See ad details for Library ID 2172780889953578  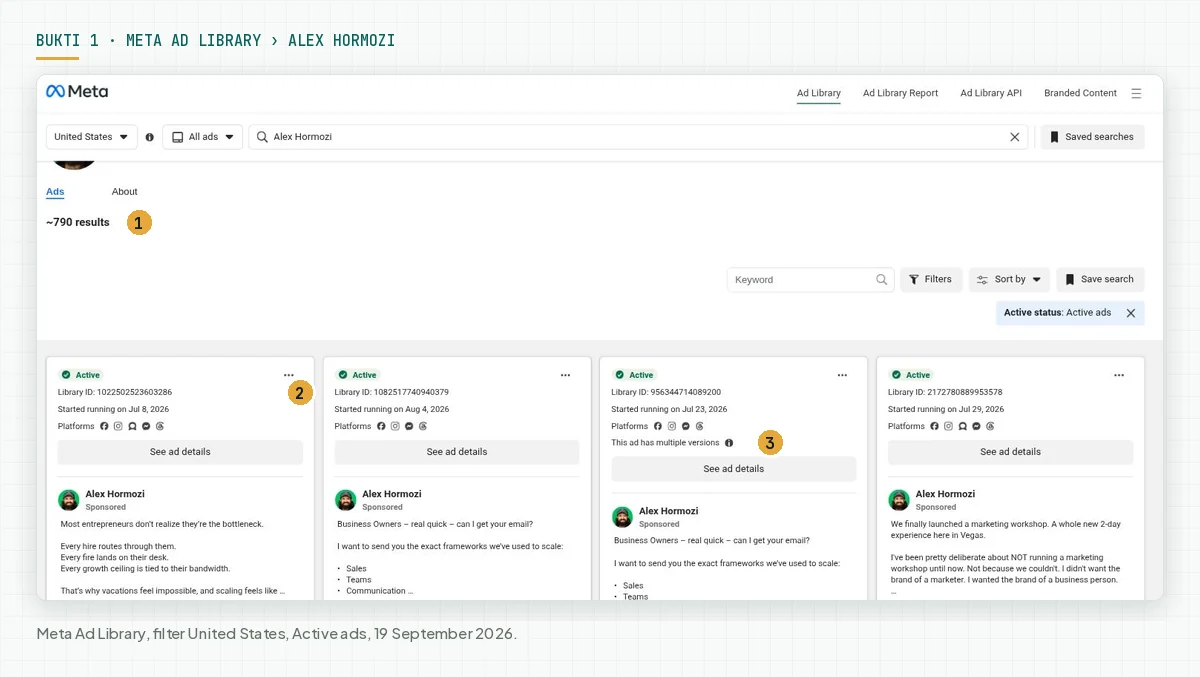[x=1011, y=452]
